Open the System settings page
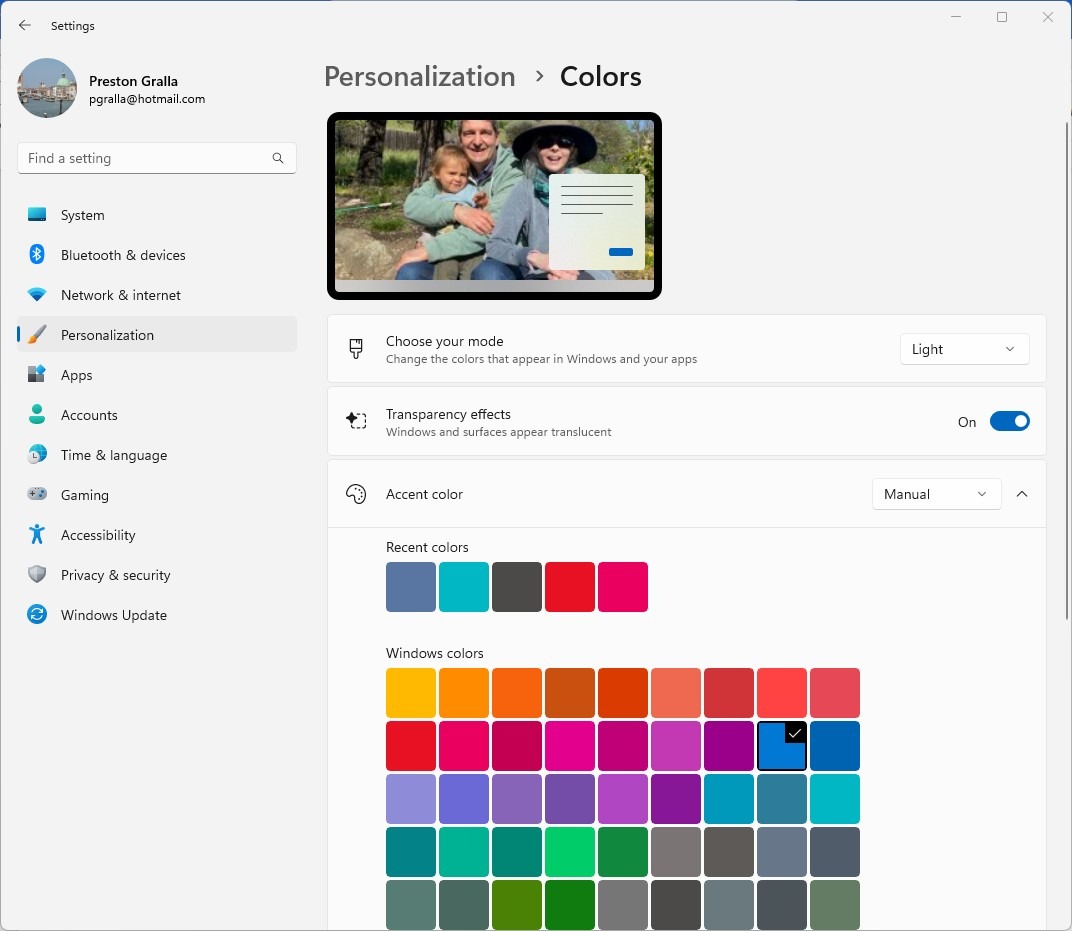Screen dimensions: 1072x931 pyautogui.click(x=82, y=215)
